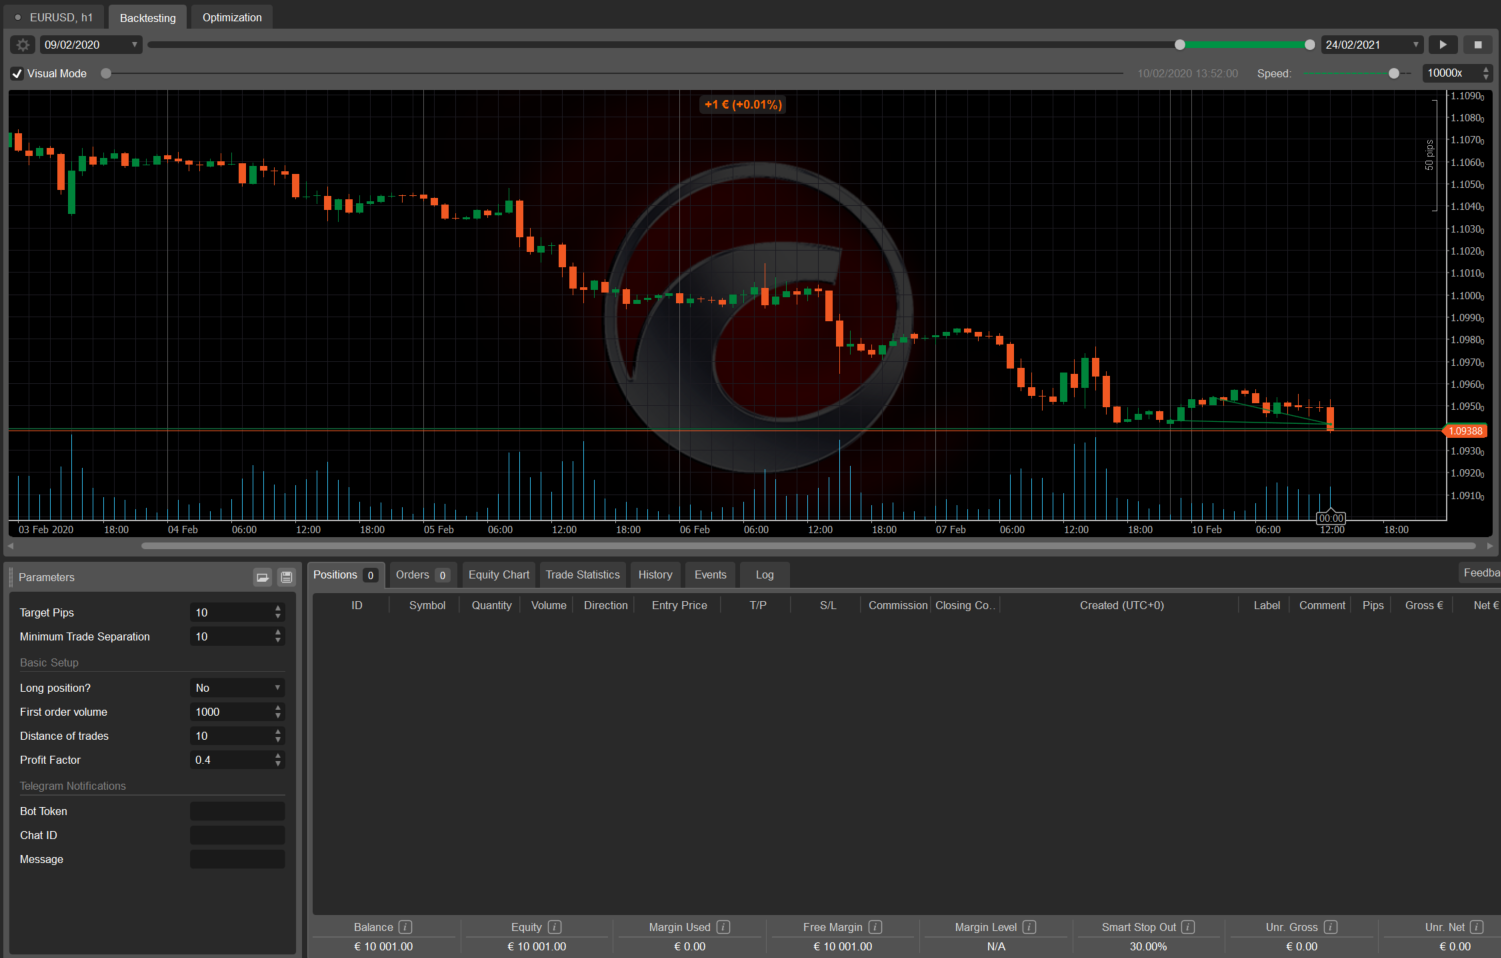1501x958 pixels.
Task: Select the EURUSD, h1 tab
Action: [x=54, y=18]
